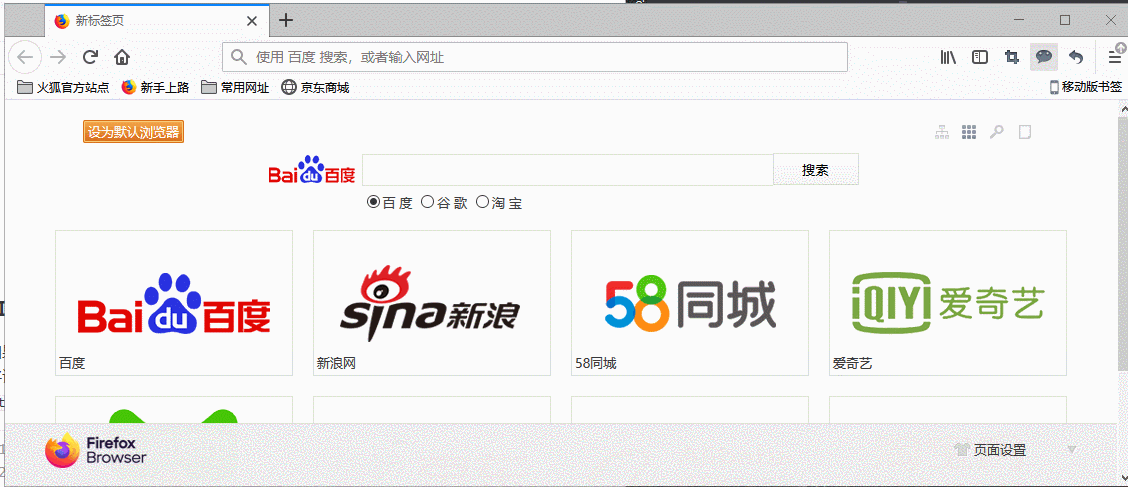Viewport: 1128px width, 487px height.
Task: Open the 火狐官方站点 bookmark folder
Action: (x=63, y=88)
